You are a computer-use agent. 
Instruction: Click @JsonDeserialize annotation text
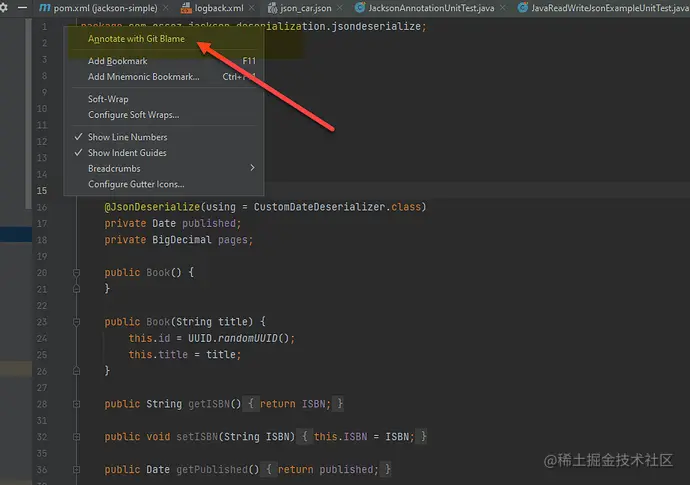pos(152,207)
